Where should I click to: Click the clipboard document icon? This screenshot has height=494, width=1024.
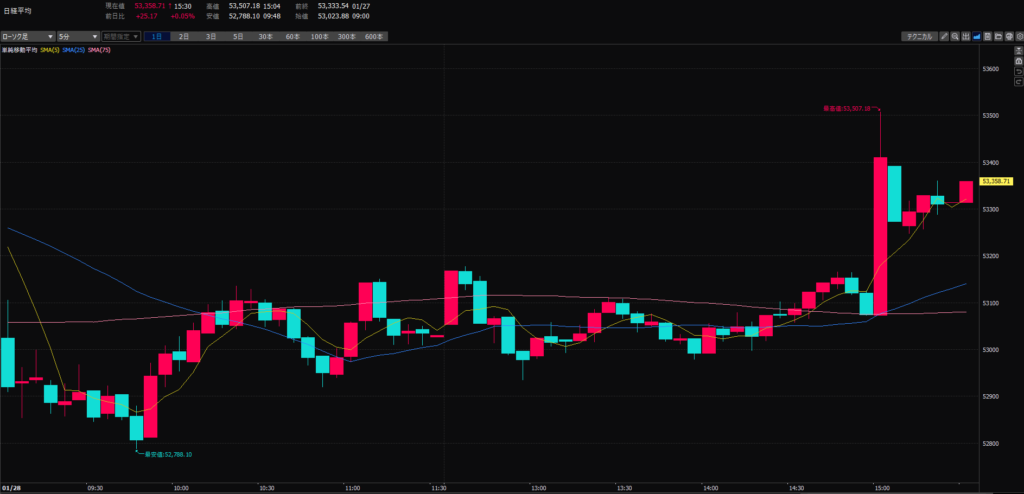(987, 36)
